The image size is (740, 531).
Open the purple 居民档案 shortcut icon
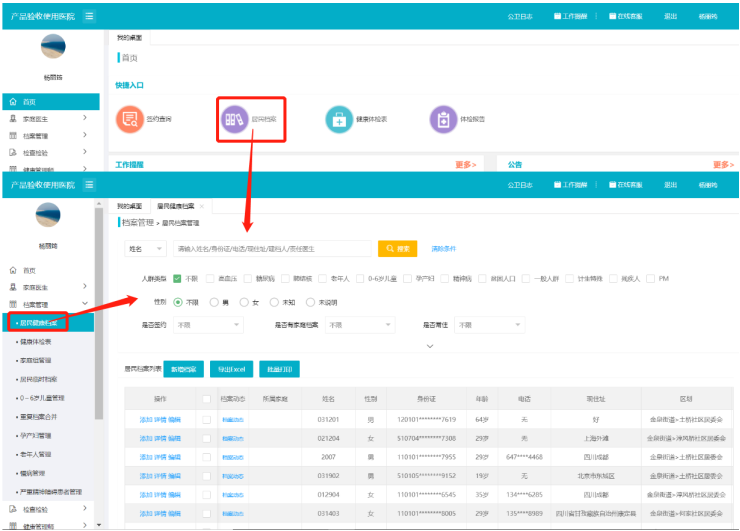tap(233, 119)
